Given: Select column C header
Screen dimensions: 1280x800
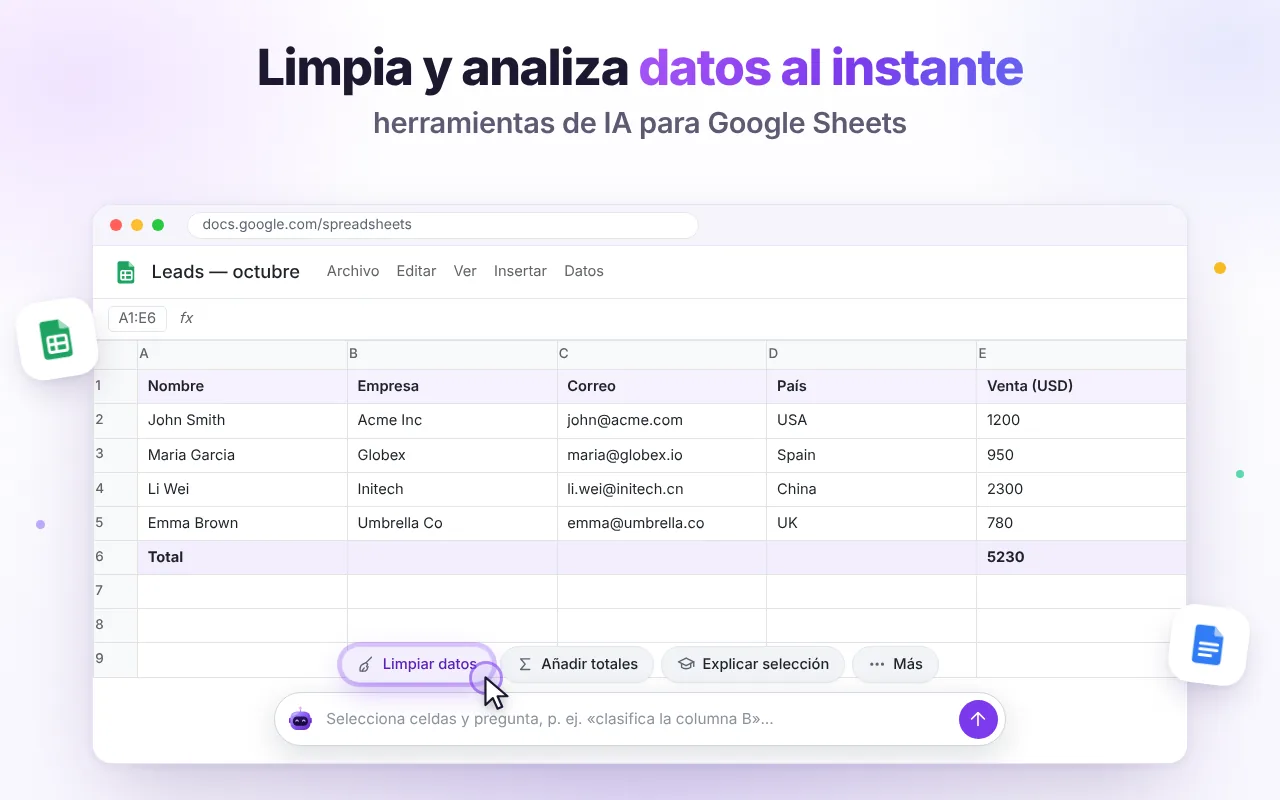Looking at the screenshot, I should (x=662, y=354).
